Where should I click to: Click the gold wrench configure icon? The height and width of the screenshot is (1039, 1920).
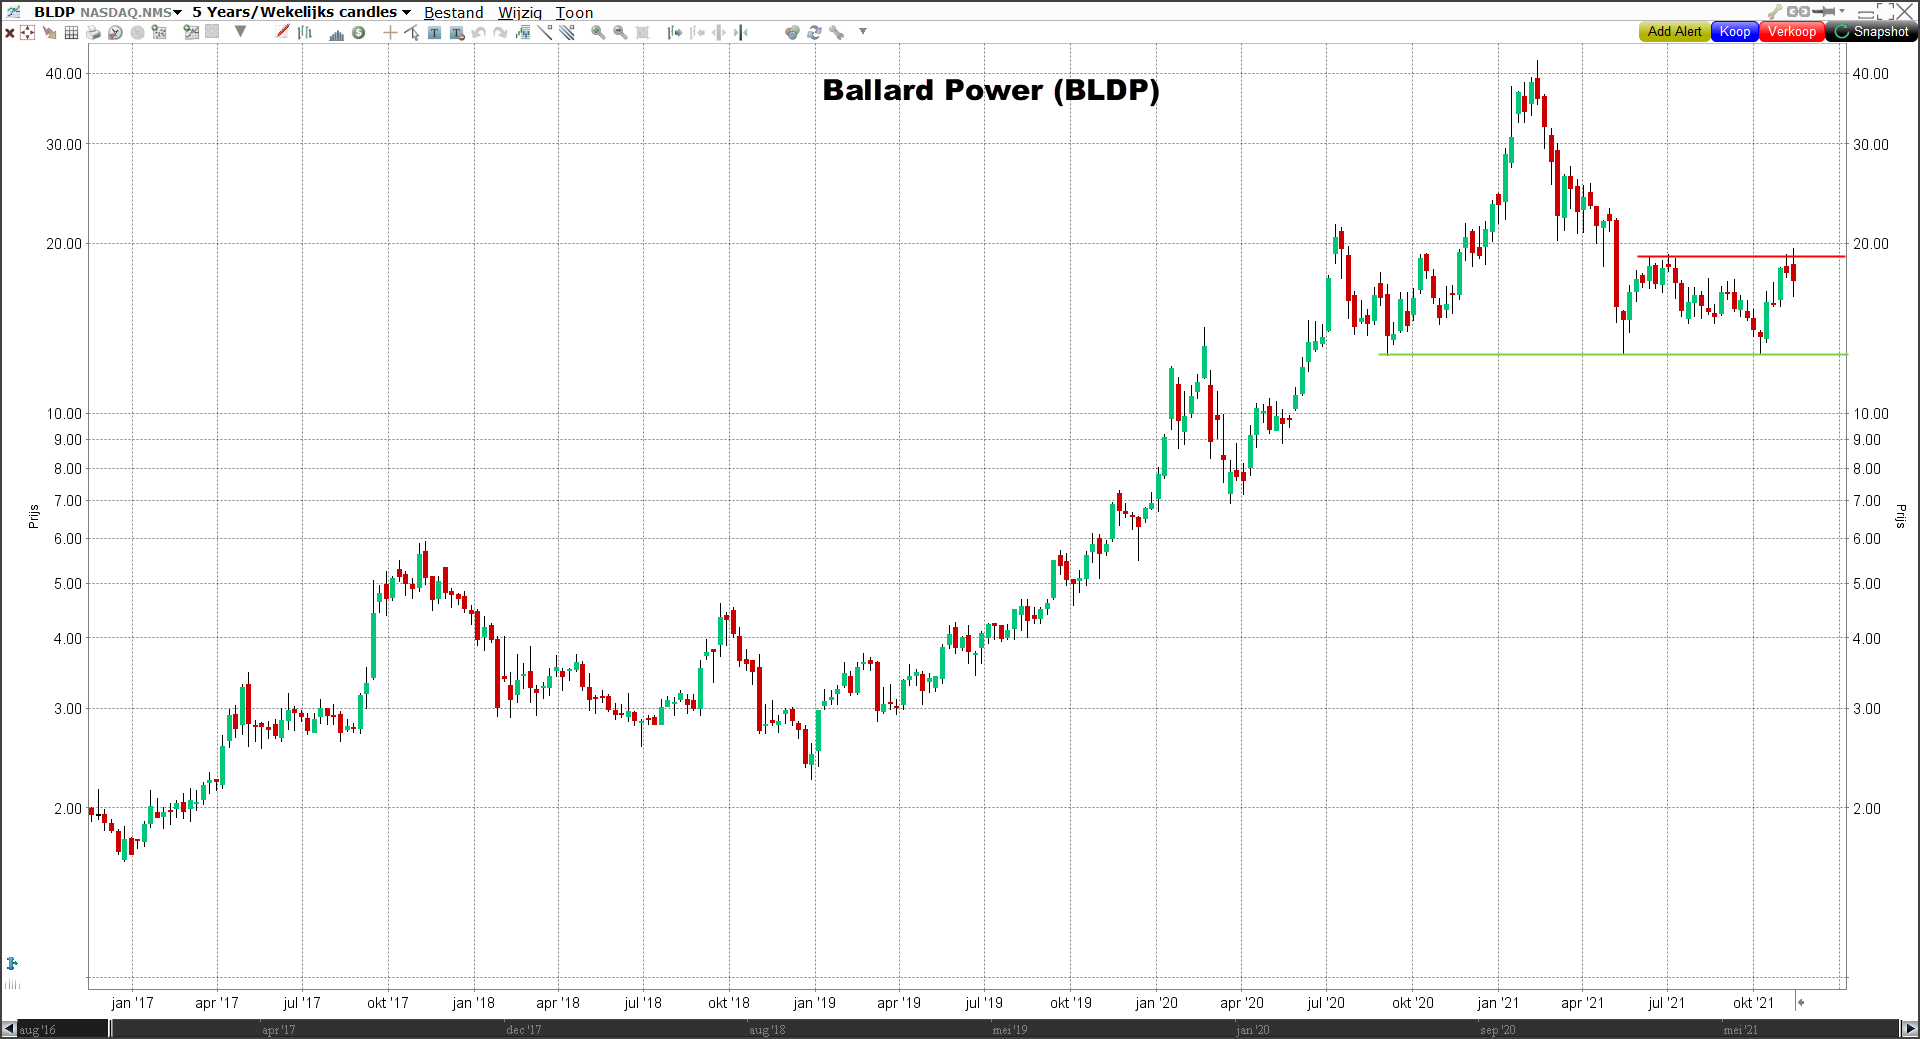click(x=1775, y=11)
